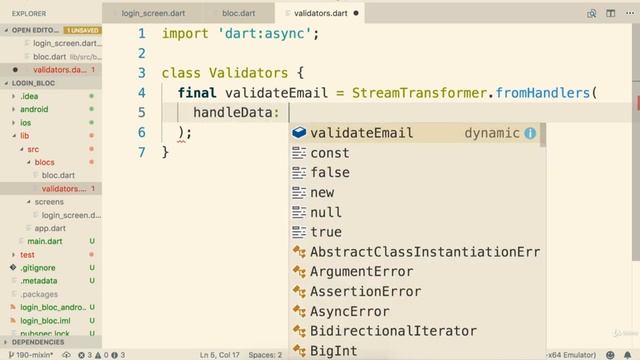Image resolution: width=640 pixels, height=360 pixels.
Task: Select AssertionError class suggestion
Action: tap(414, 291)
